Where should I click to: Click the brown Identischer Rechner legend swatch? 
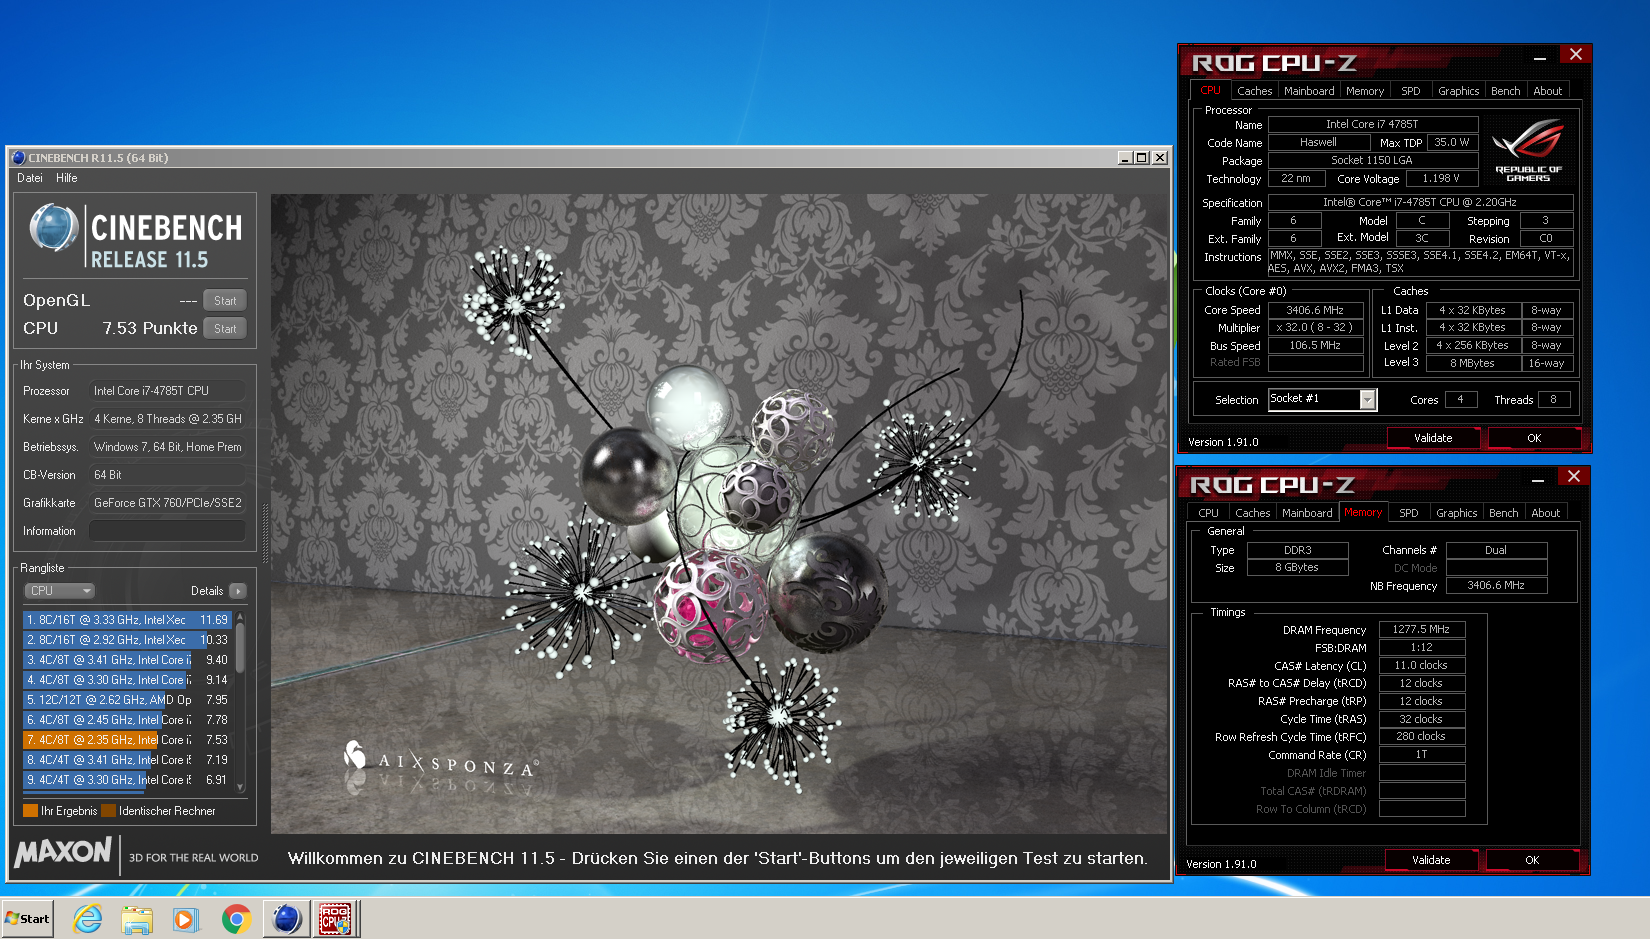109,811
